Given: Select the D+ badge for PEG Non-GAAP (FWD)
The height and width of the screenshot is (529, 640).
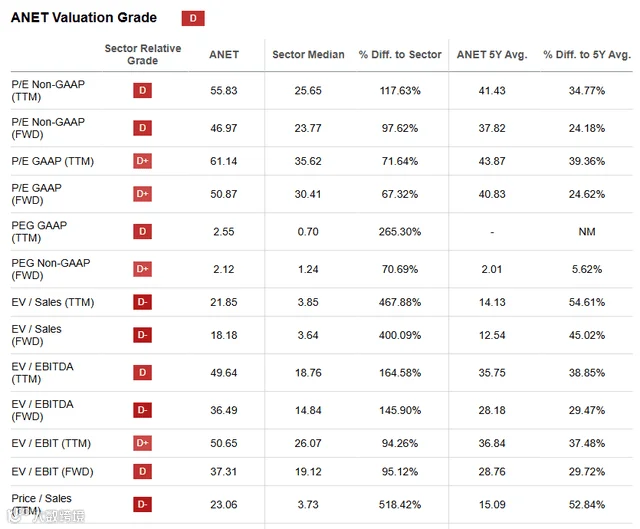Looking at the screenshot, I should (x=142, y=269).
